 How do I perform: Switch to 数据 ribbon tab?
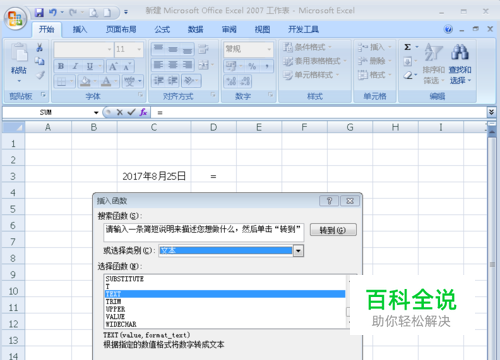[x=195, y=29]
